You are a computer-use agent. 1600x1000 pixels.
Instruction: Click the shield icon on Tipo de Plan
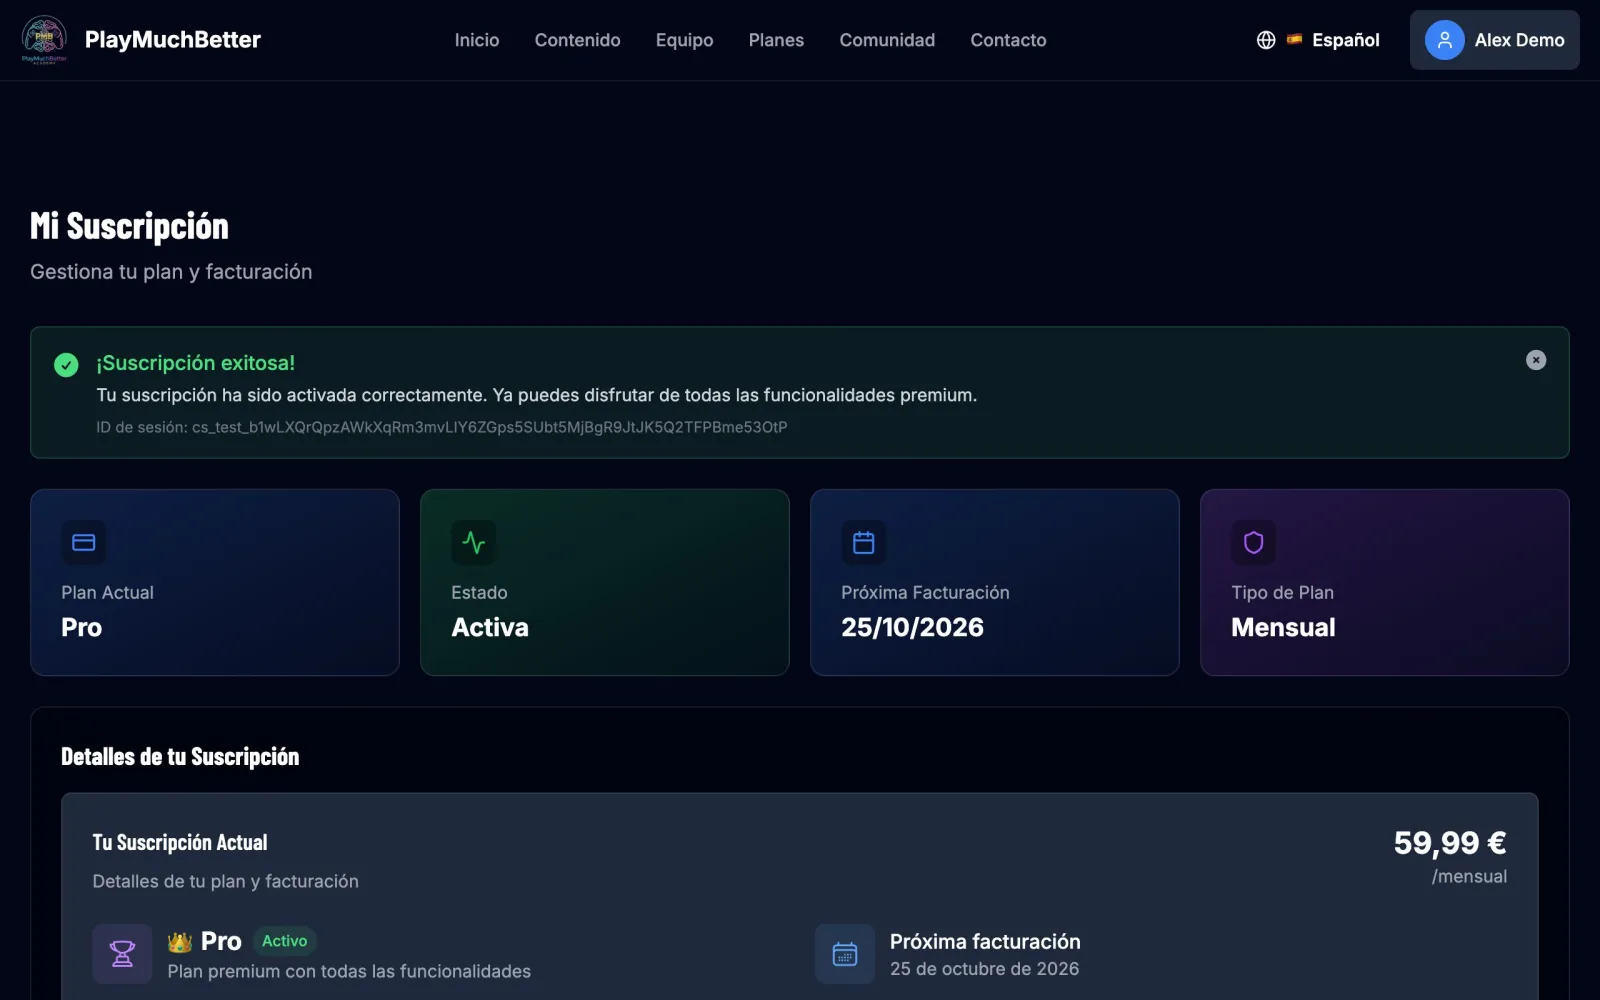[1254, 542]
